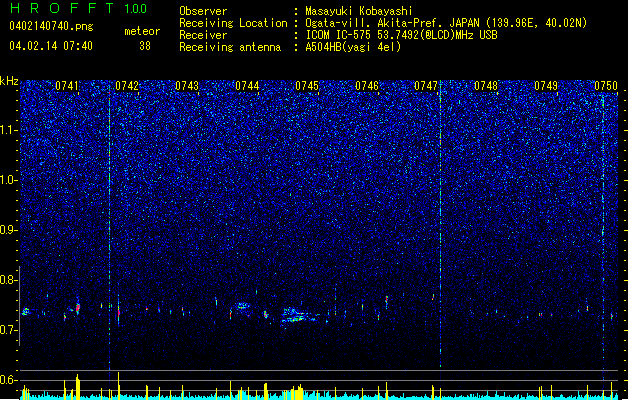629x400 pixels.
Task: Click the A504HB(yagi 4el) antenna text
Action: click(353, 47)
